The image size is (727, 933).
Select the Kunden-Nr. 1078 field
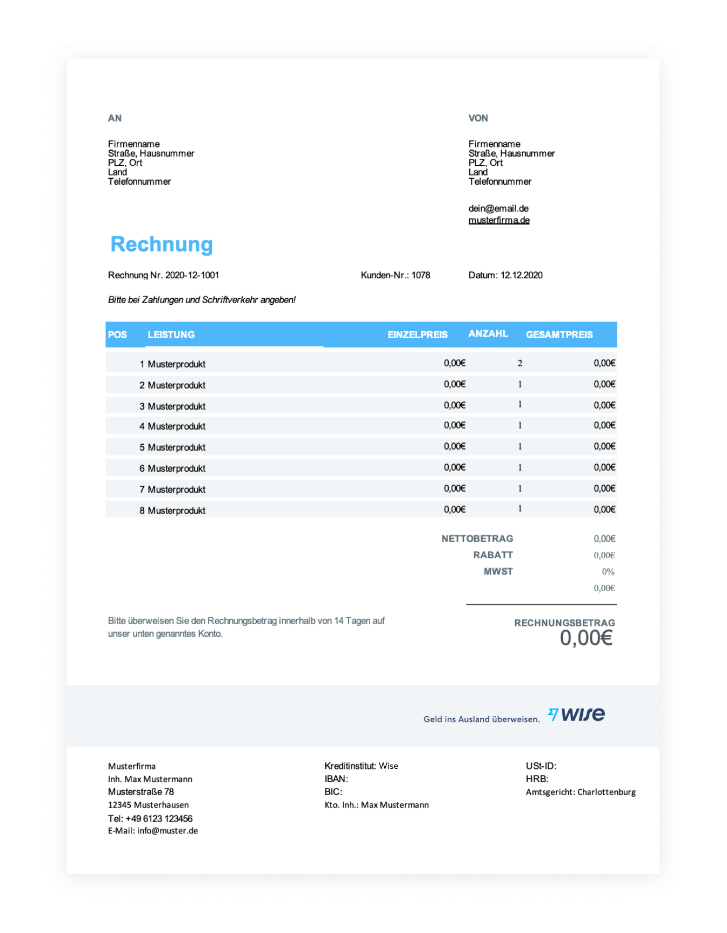pyautogui.click(x=395, y=275)
